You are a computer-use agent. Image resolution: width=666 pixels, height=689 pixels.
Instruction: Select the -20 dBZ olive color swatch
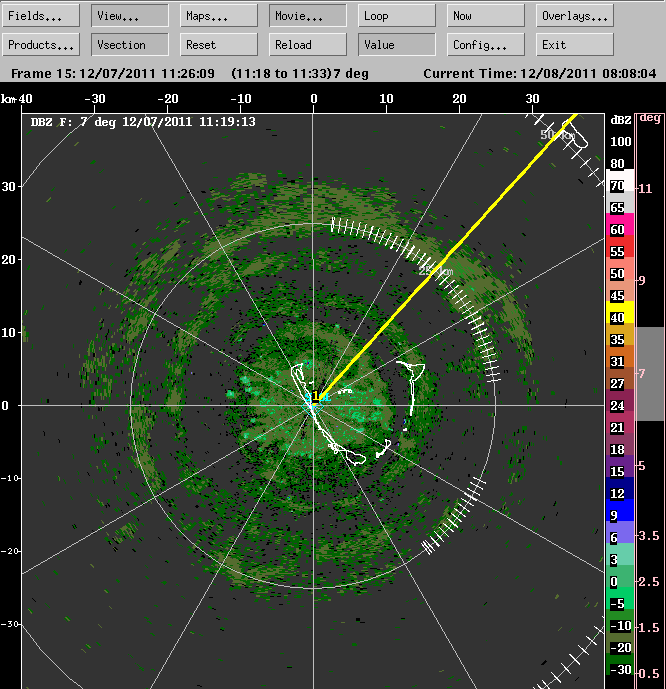(620, 642)
